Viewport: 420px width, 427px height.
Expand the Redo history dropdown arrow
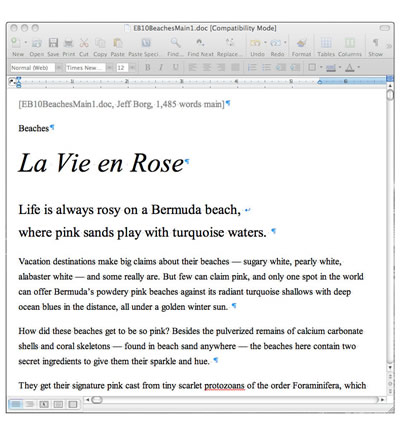pyautogui.click(x=285, y=43)
